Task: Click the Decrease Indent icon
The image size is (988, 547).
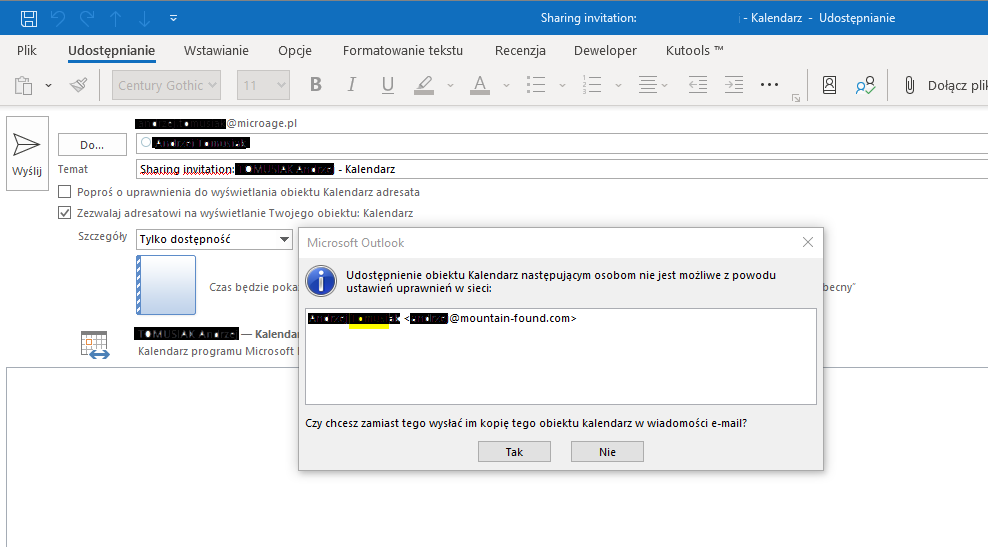Action: (698, 84)
